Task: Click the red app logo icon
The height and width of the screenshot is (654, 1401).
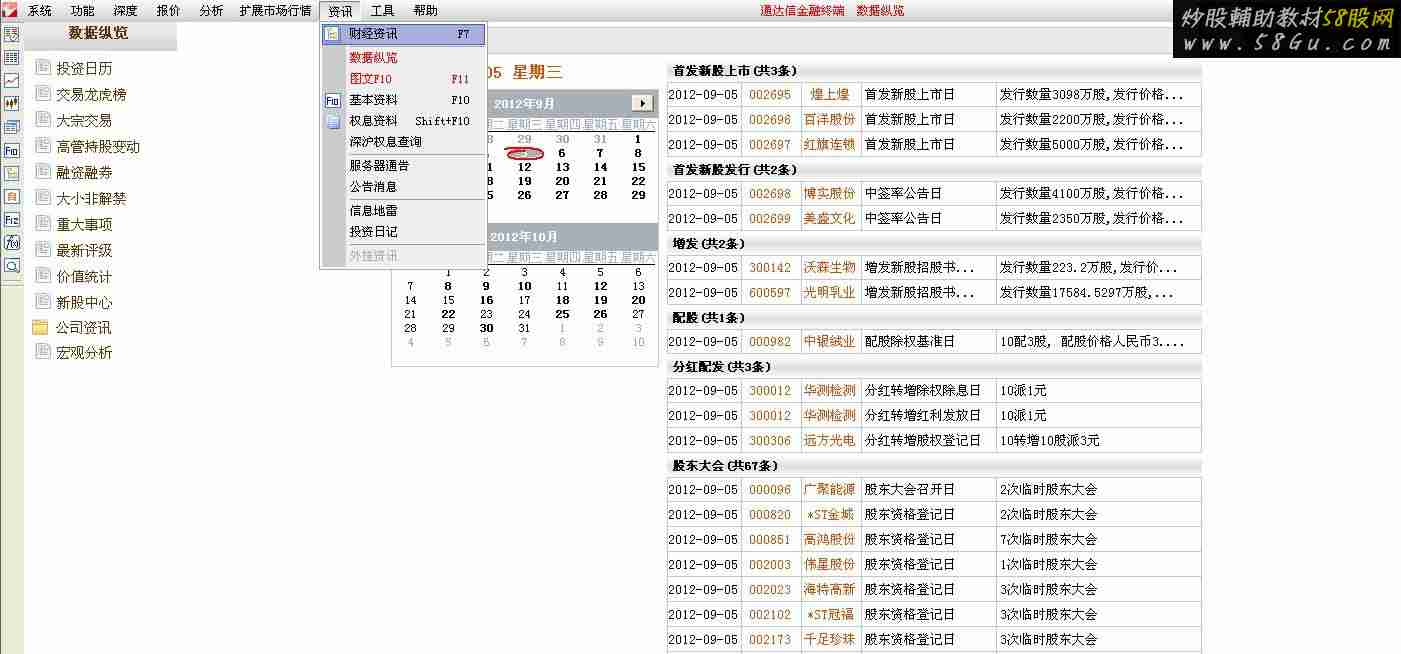Action: pos(10,11)
